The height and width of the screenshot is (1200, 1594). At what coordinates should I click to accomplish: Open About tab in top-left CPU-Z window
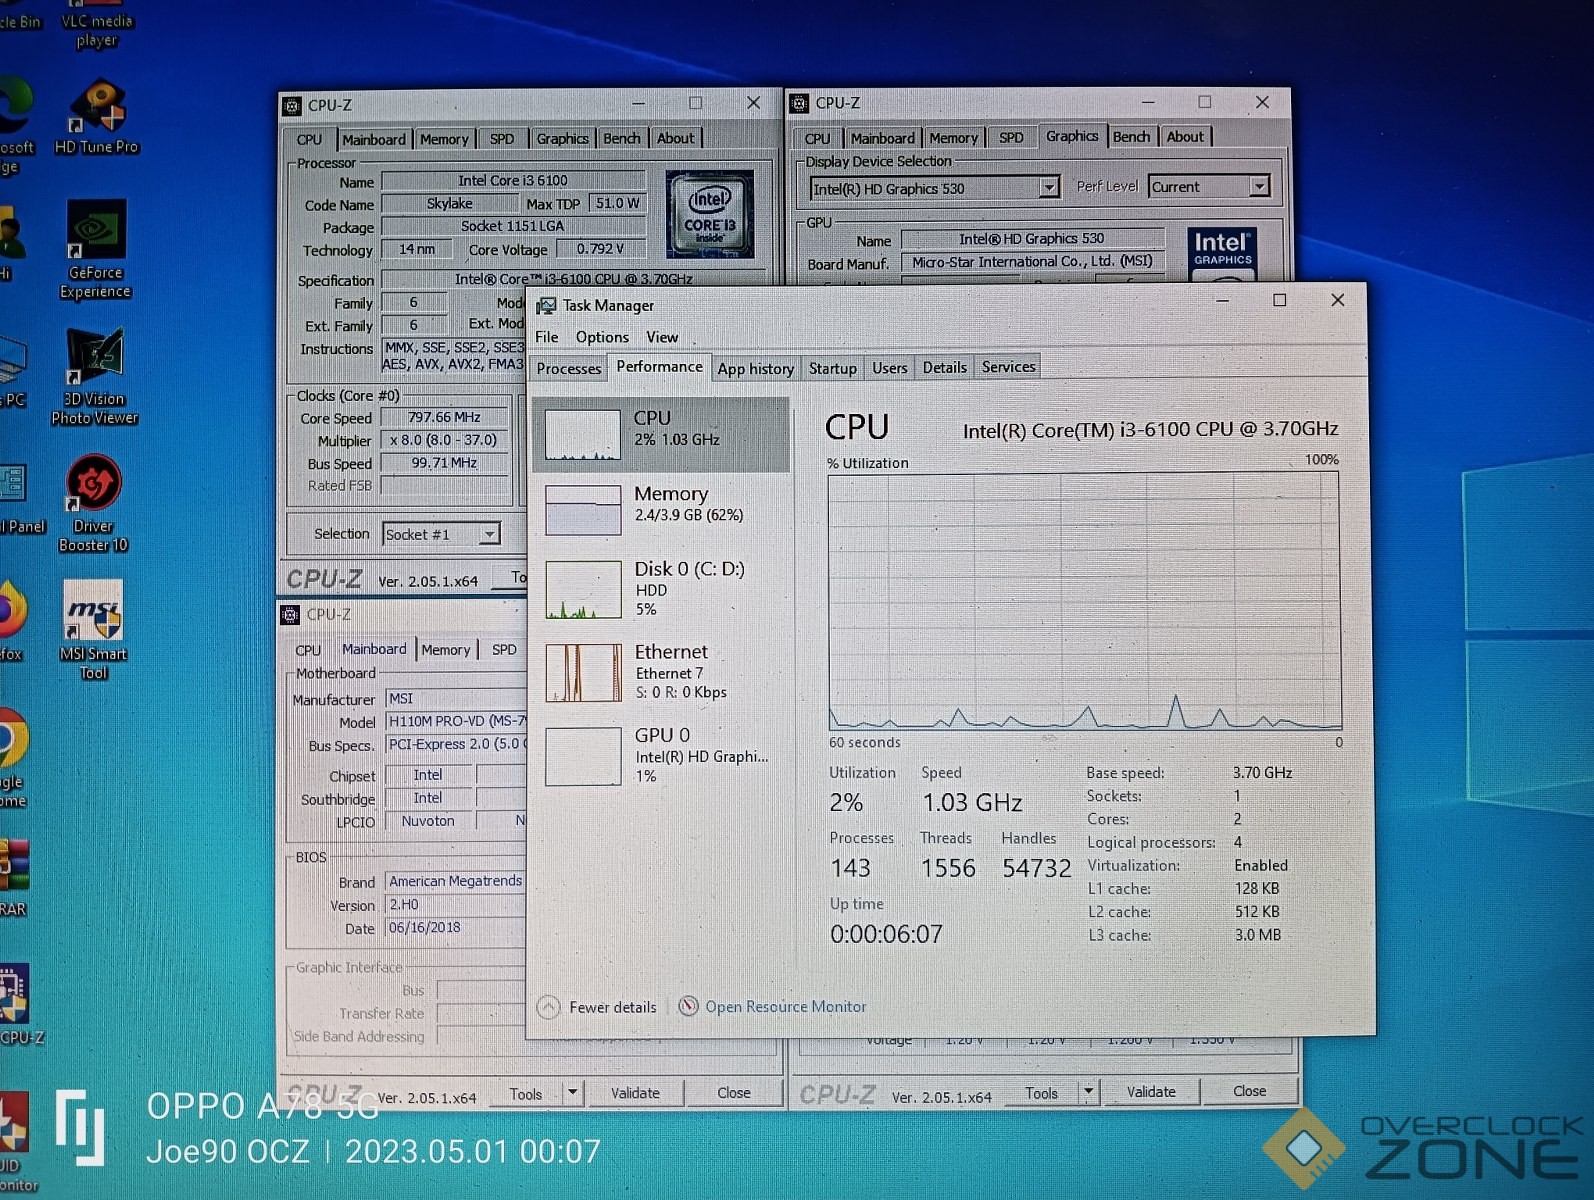pyautogui.click(x=675, y=138)
